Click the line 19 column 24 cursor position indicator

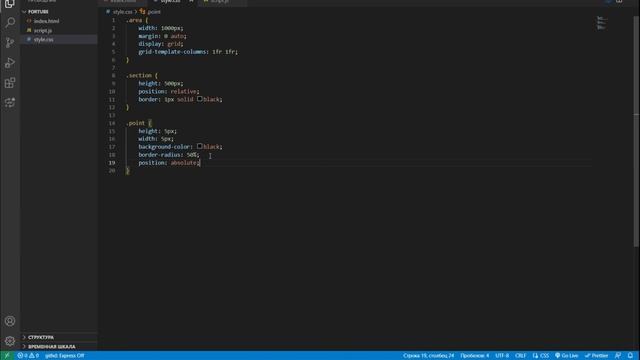pos(428,356)
